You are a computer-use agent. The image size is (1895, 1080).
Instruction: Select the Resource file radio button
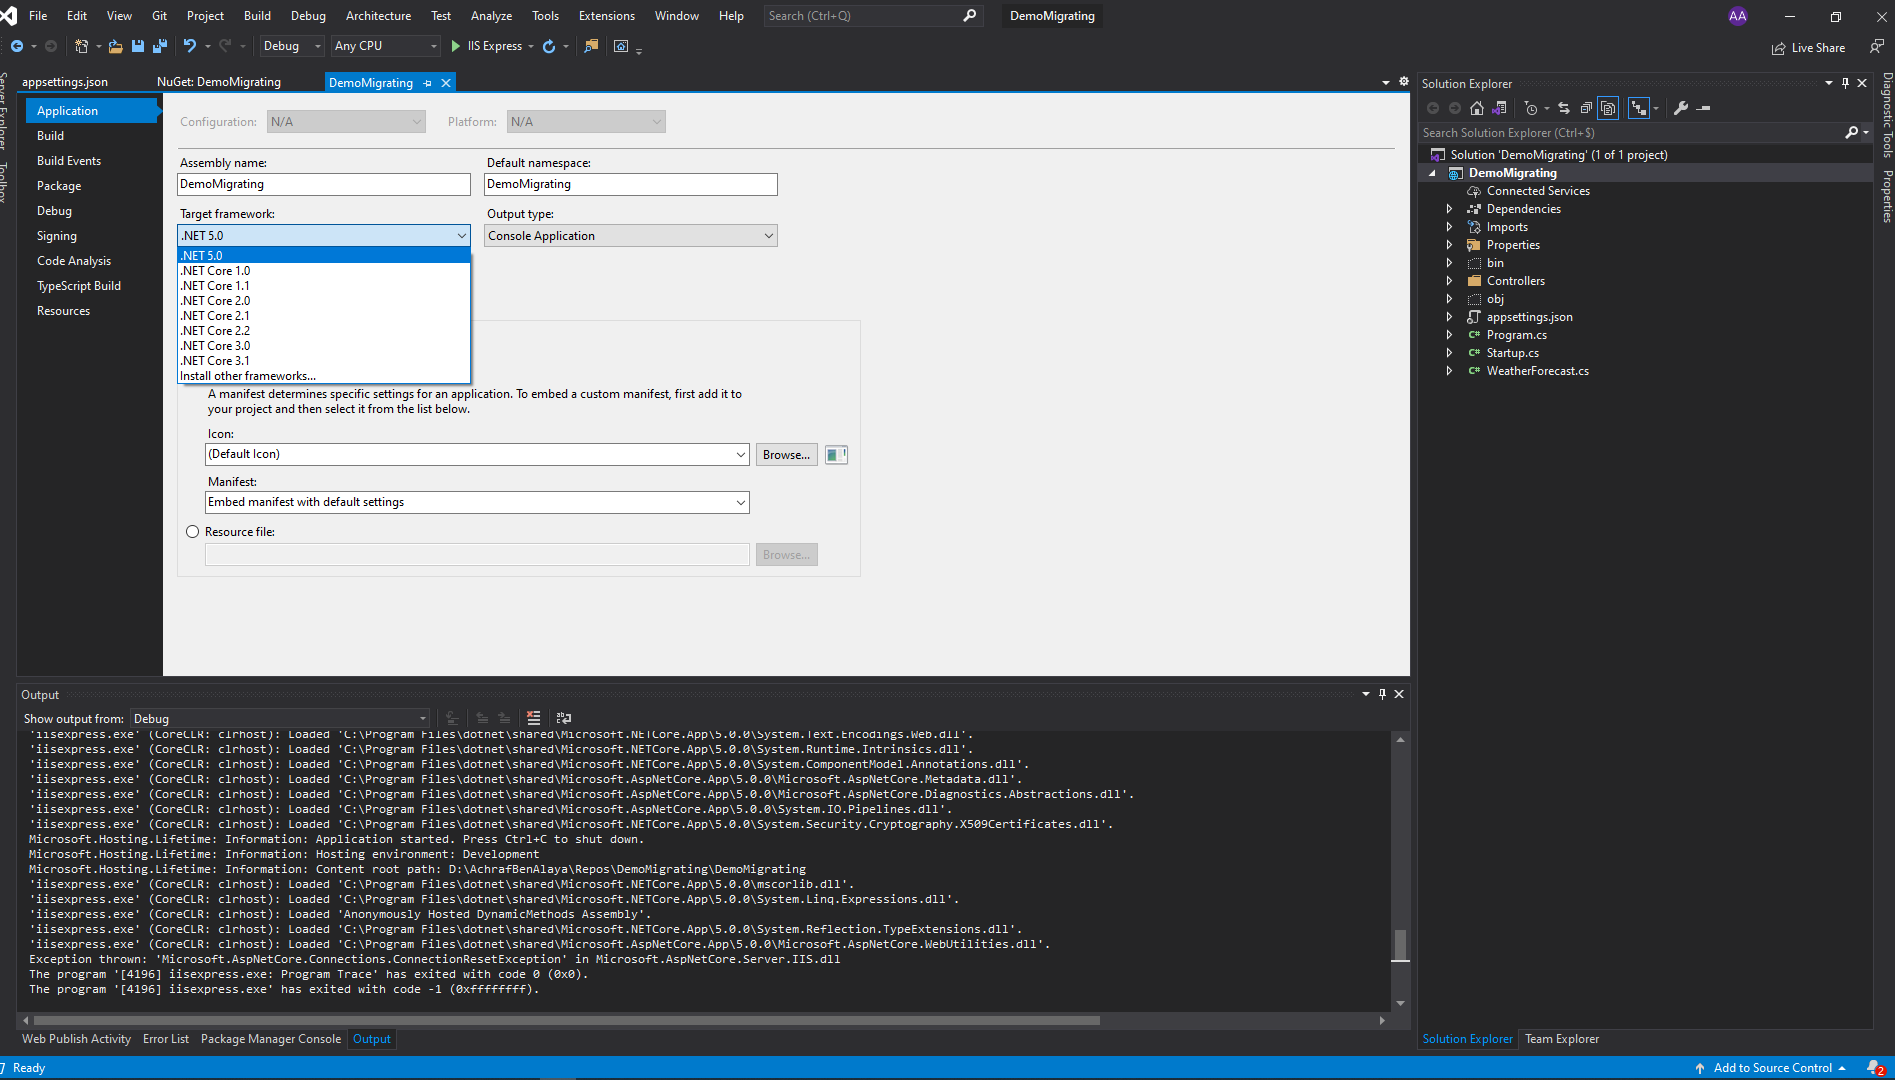pyautogui.click(x=193, y=532)
